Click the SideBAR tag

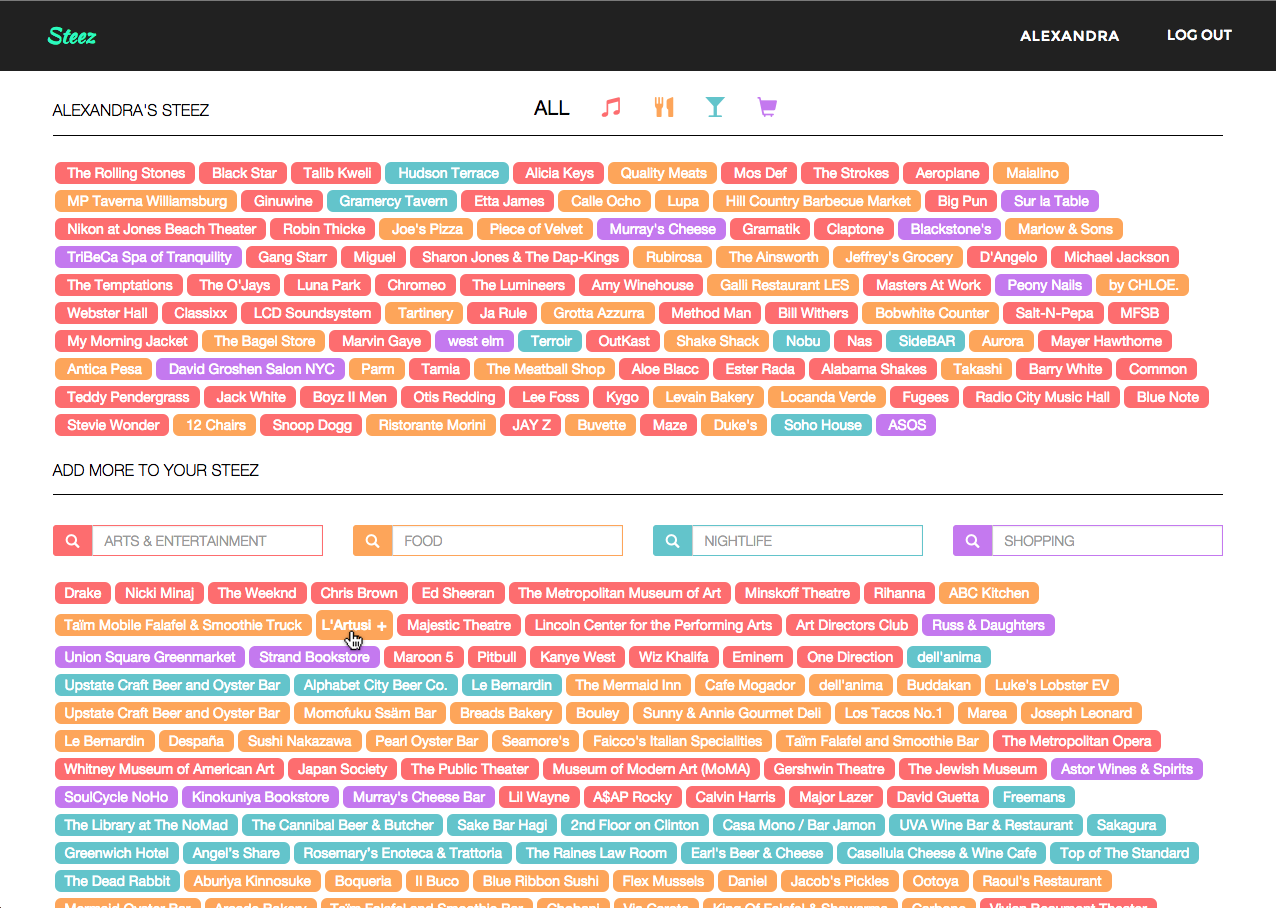[x=925, y=341]
